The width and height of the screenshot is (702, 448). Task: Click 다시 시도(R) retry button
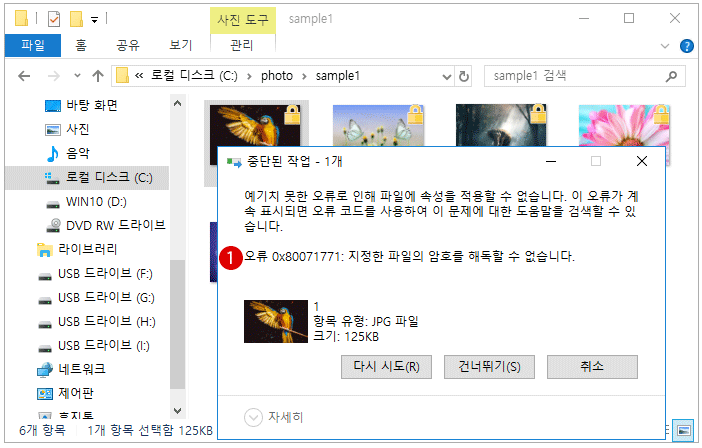386,367
